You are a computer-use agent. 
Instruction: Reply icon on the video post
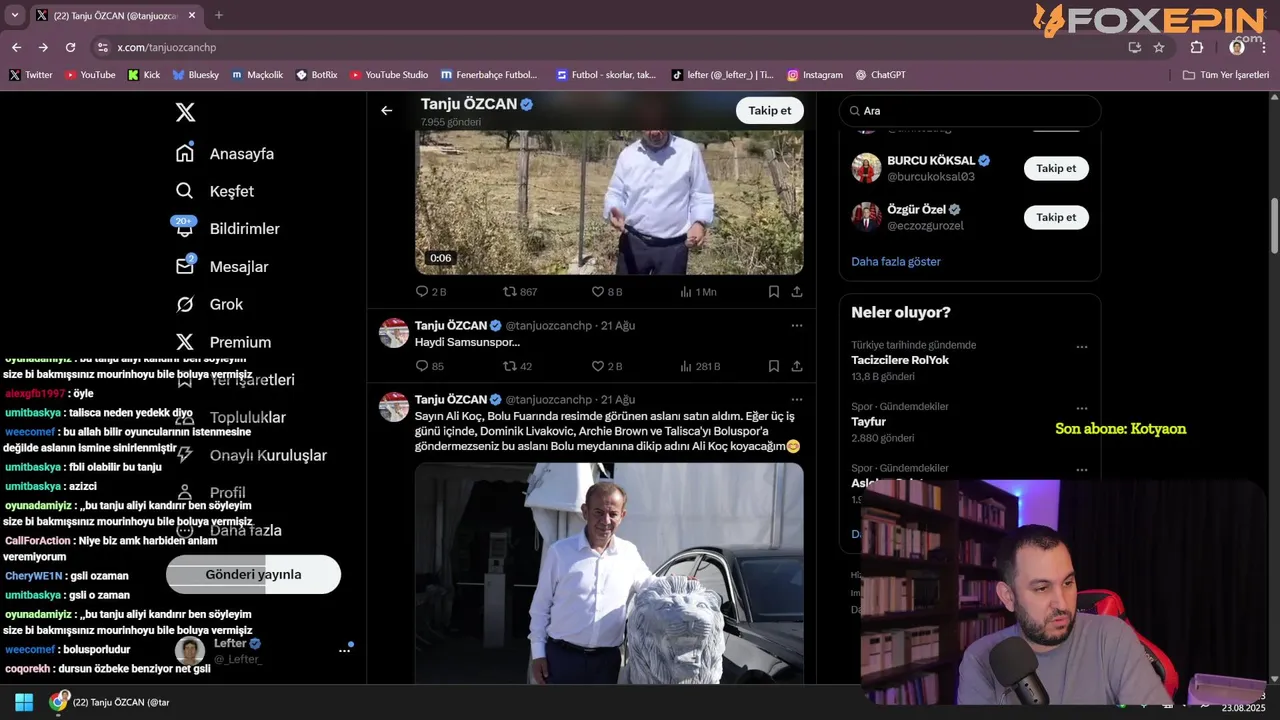click(422, 292)
